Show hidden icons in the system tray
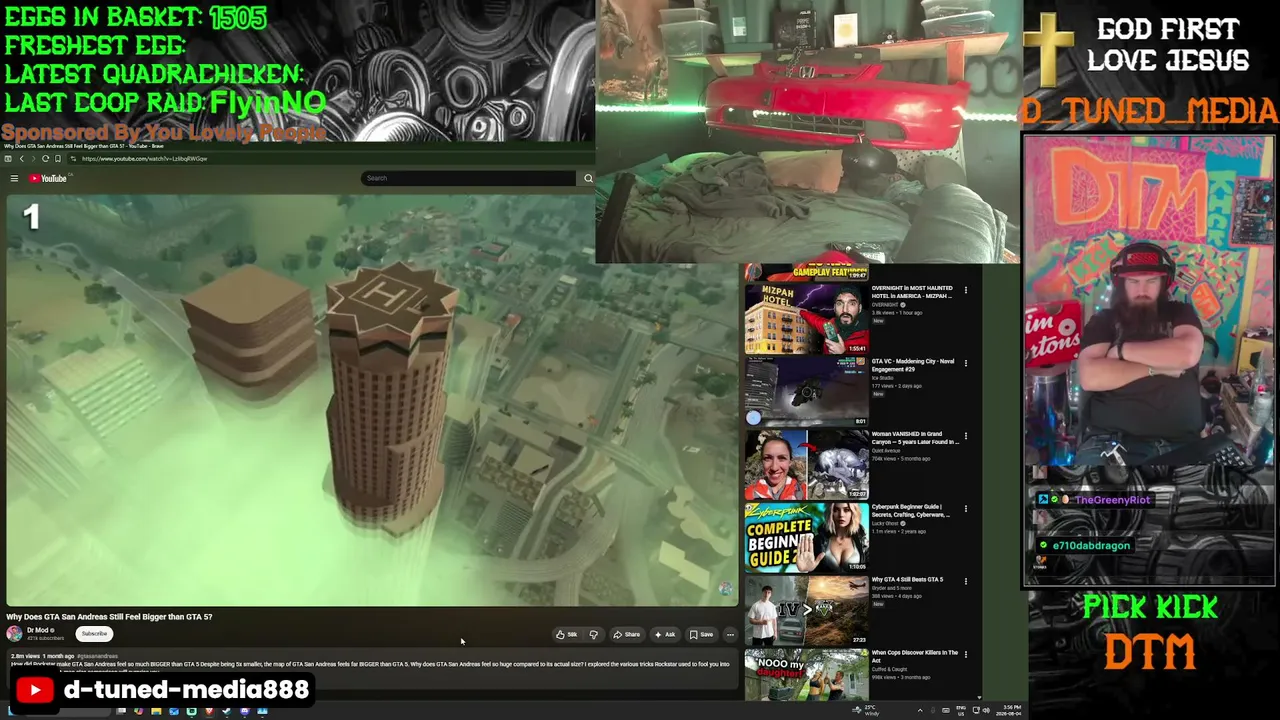 920,710
